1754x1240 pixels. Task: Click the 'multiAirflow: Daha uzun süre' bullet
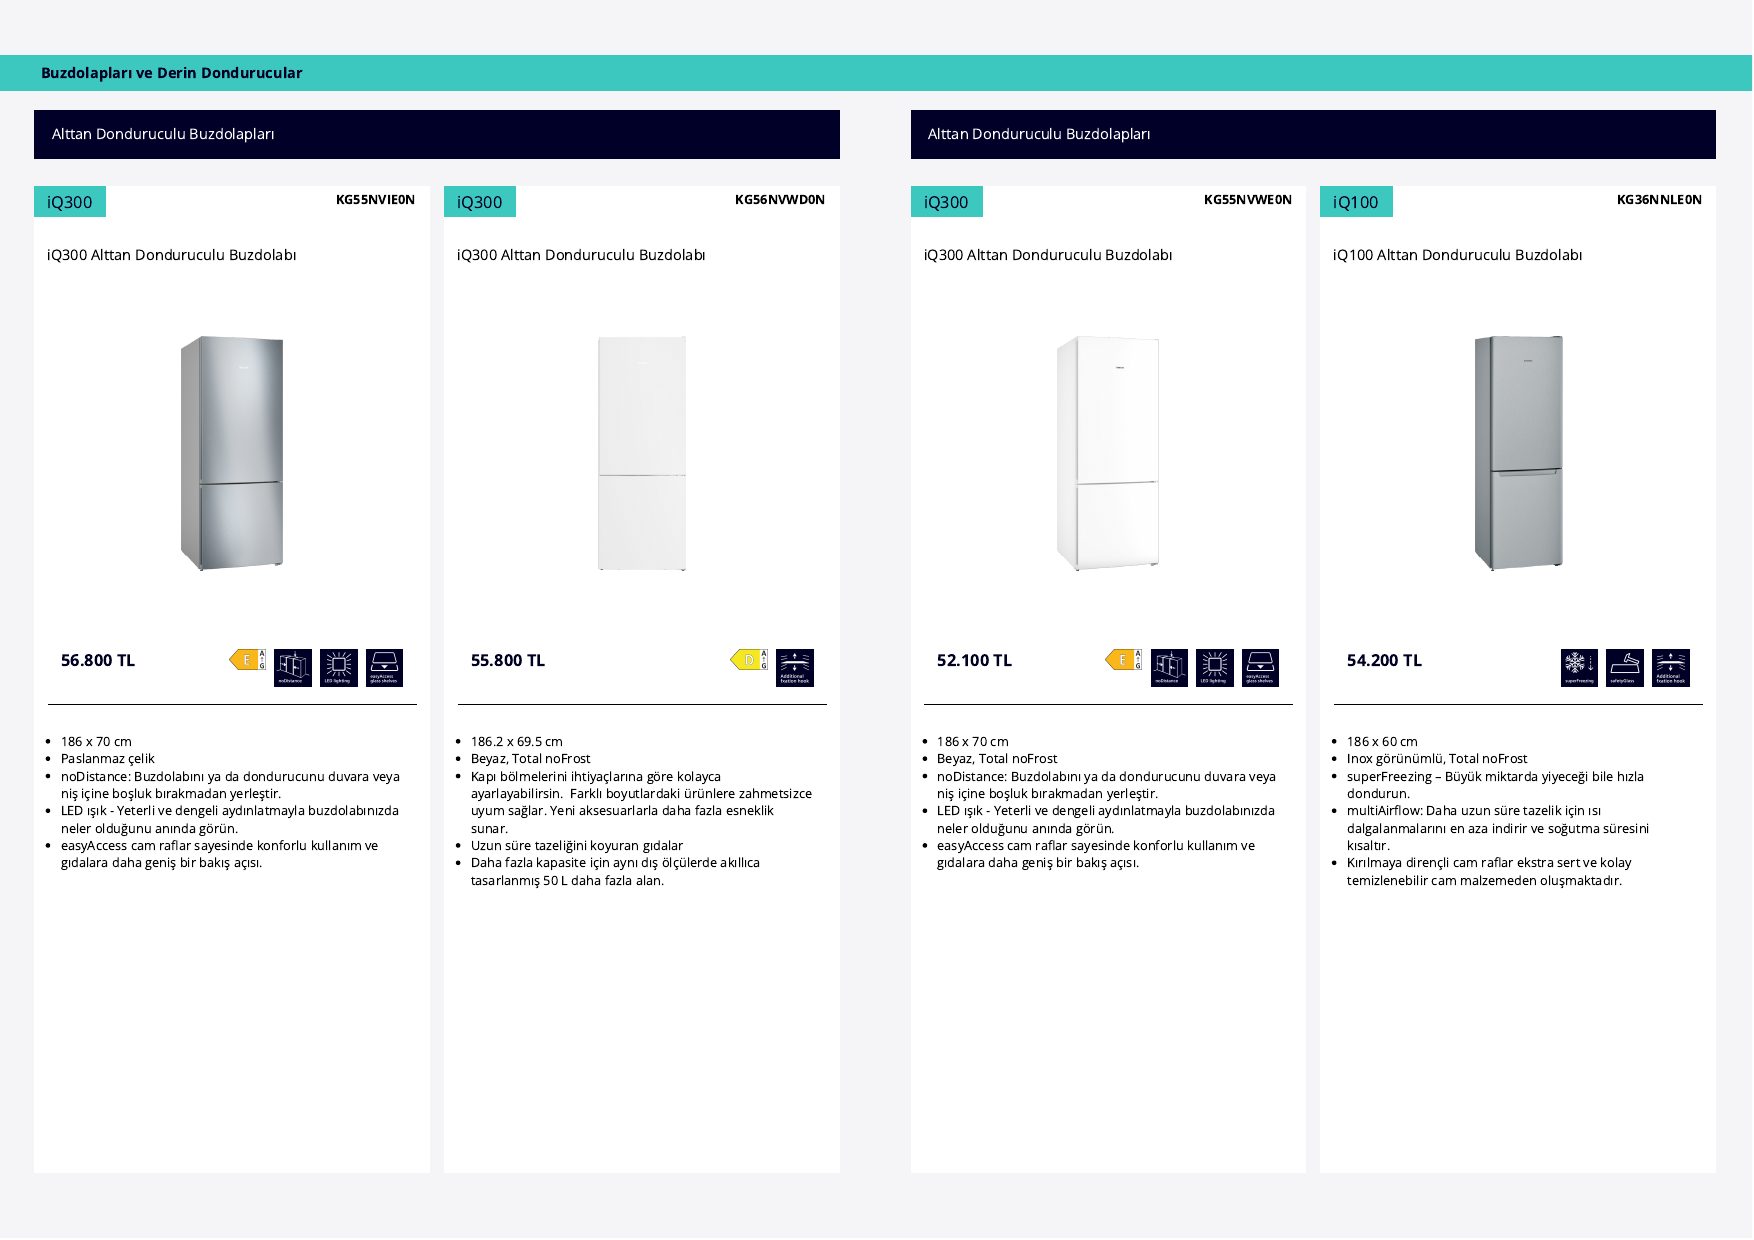click(x=1498, y=828)
